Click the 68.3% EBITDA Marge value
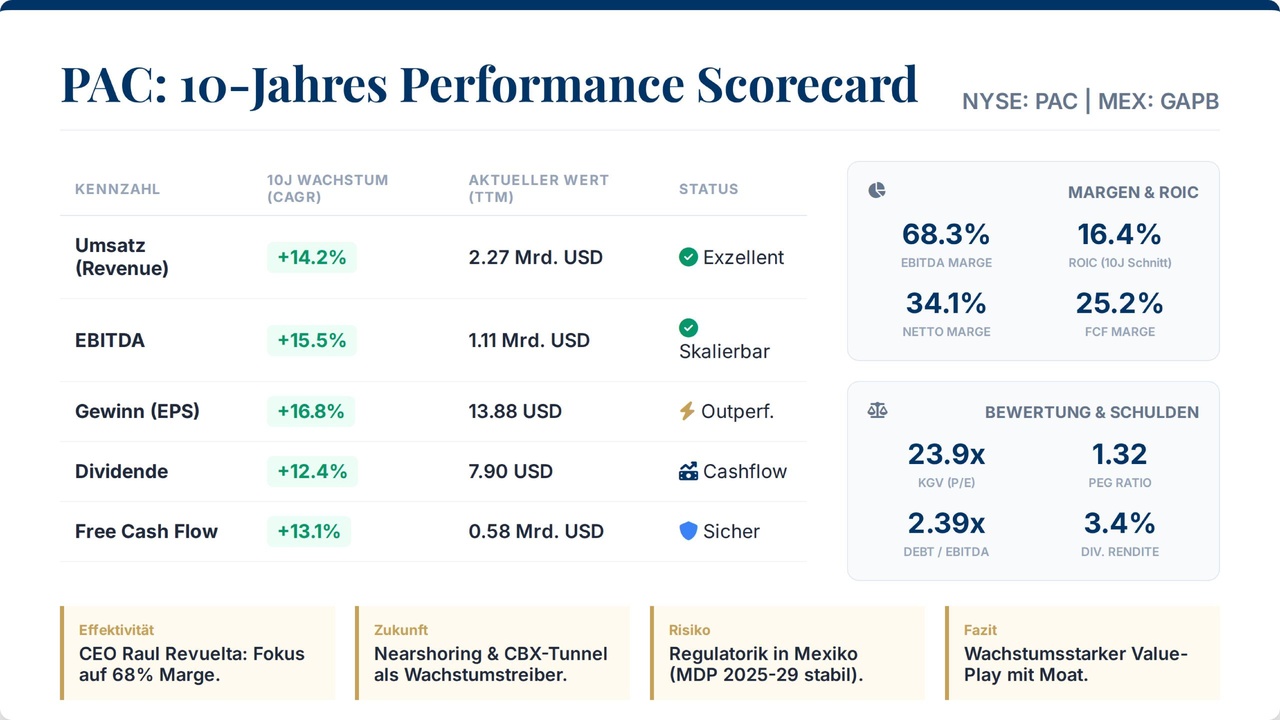Viewport: 1280px width, 720px height. click(945, 235)
